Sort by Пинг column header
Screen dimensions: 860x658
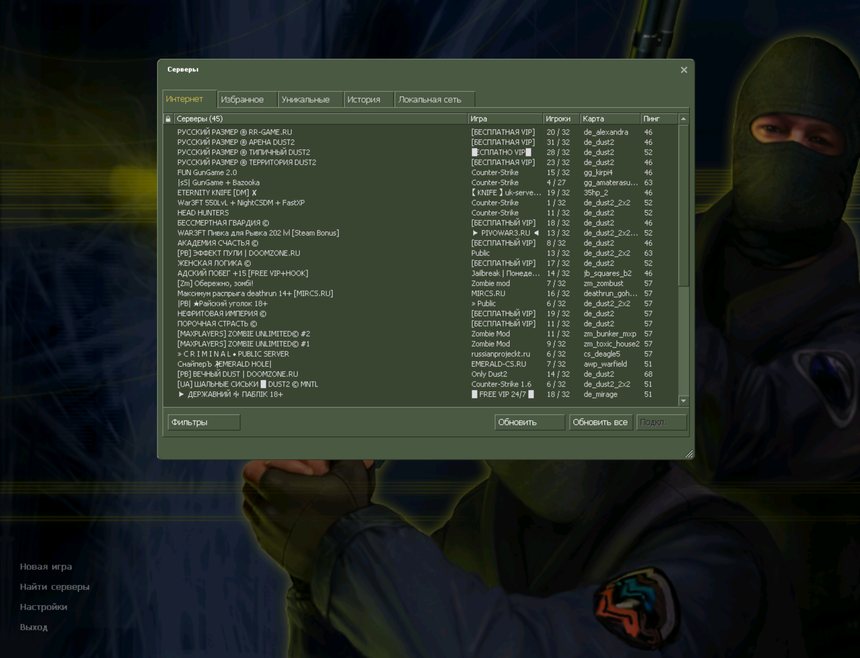pos(659,119)
